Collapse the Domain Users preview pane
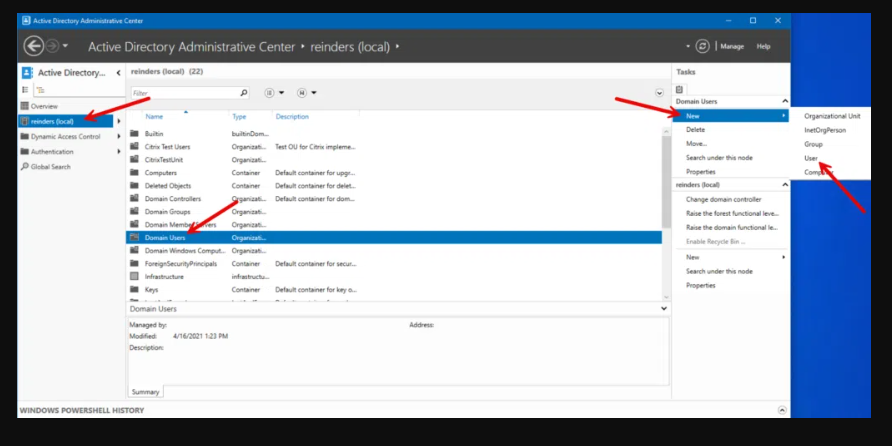The image size is (892, 446). click(x=664, y=310)
